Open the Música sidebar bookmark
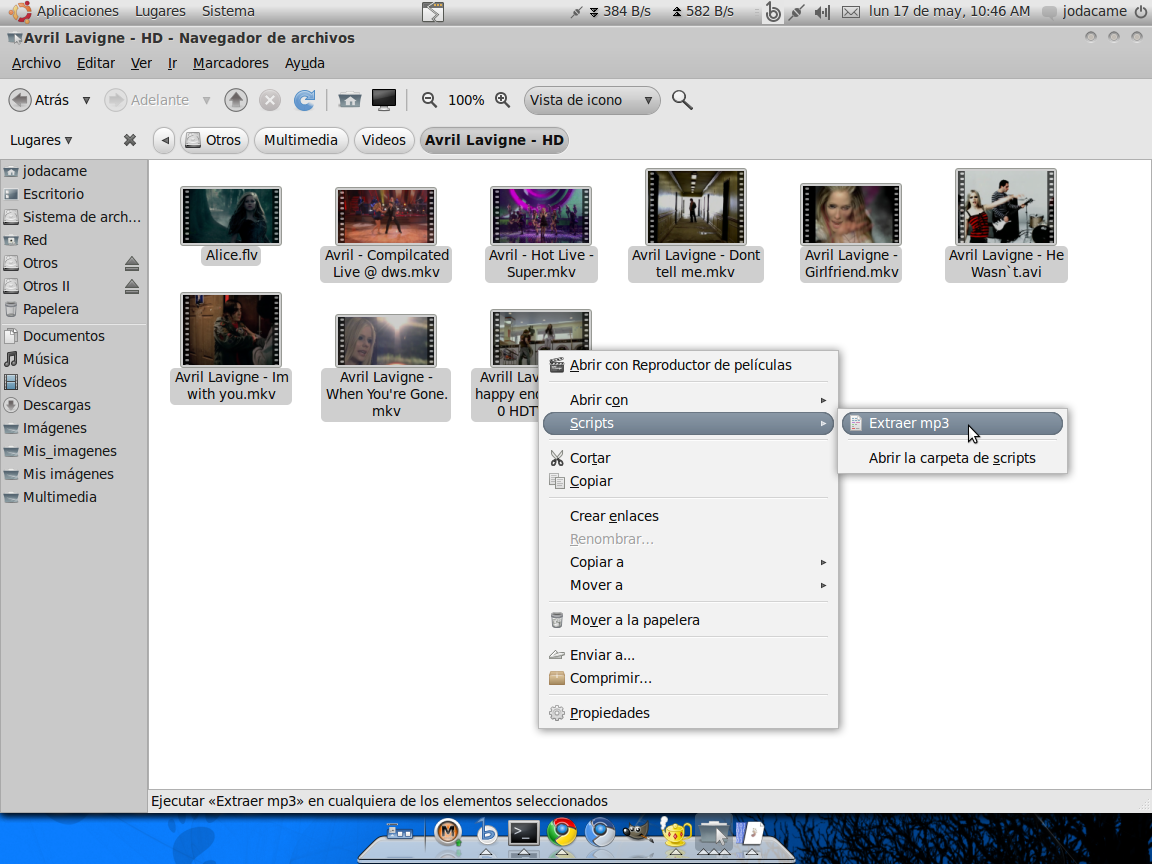 click(46, 359)
